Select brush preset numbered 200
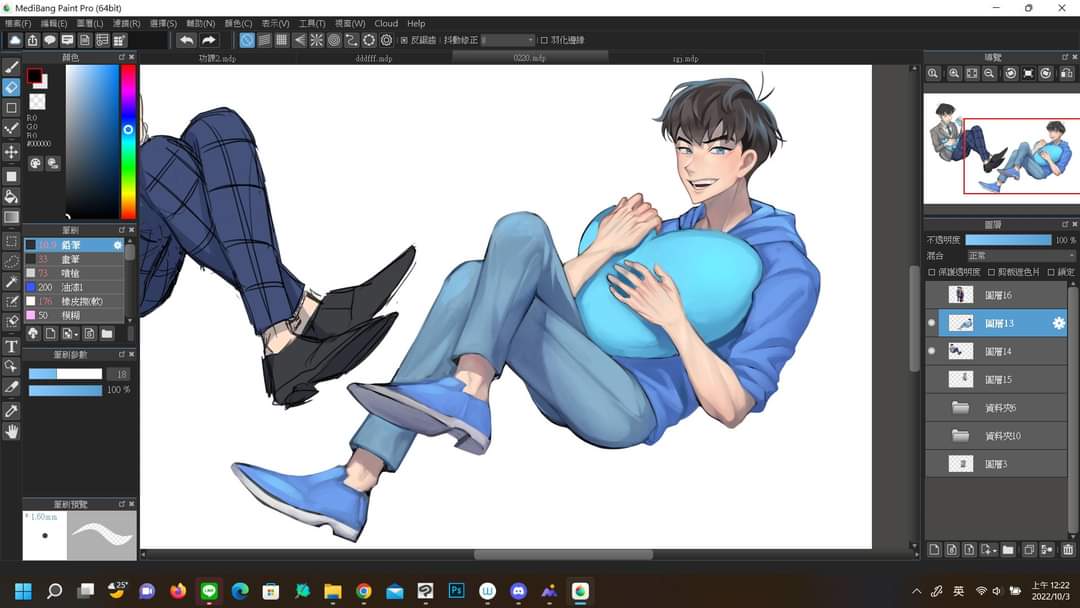Image resolution: width=1080 pixels, height=608 pixels. coord(74,287)
